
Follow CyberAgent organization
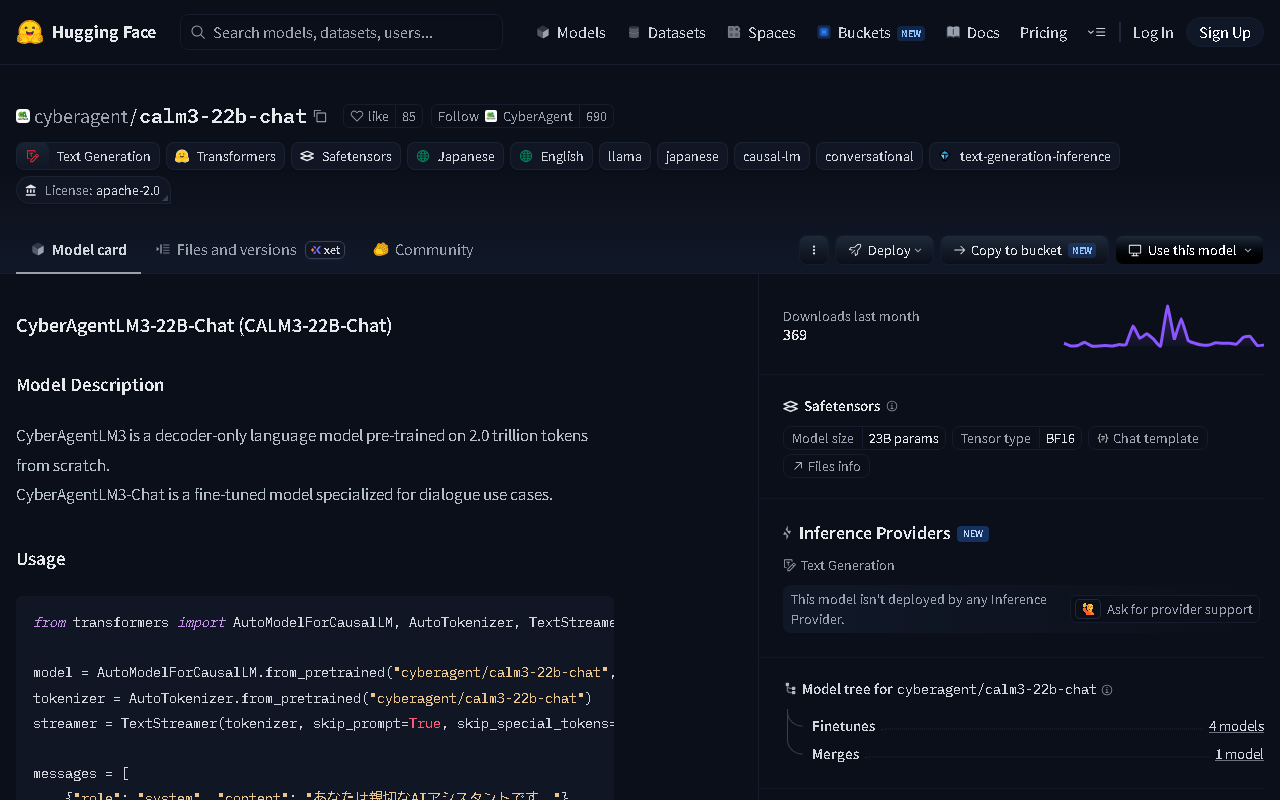503,116
